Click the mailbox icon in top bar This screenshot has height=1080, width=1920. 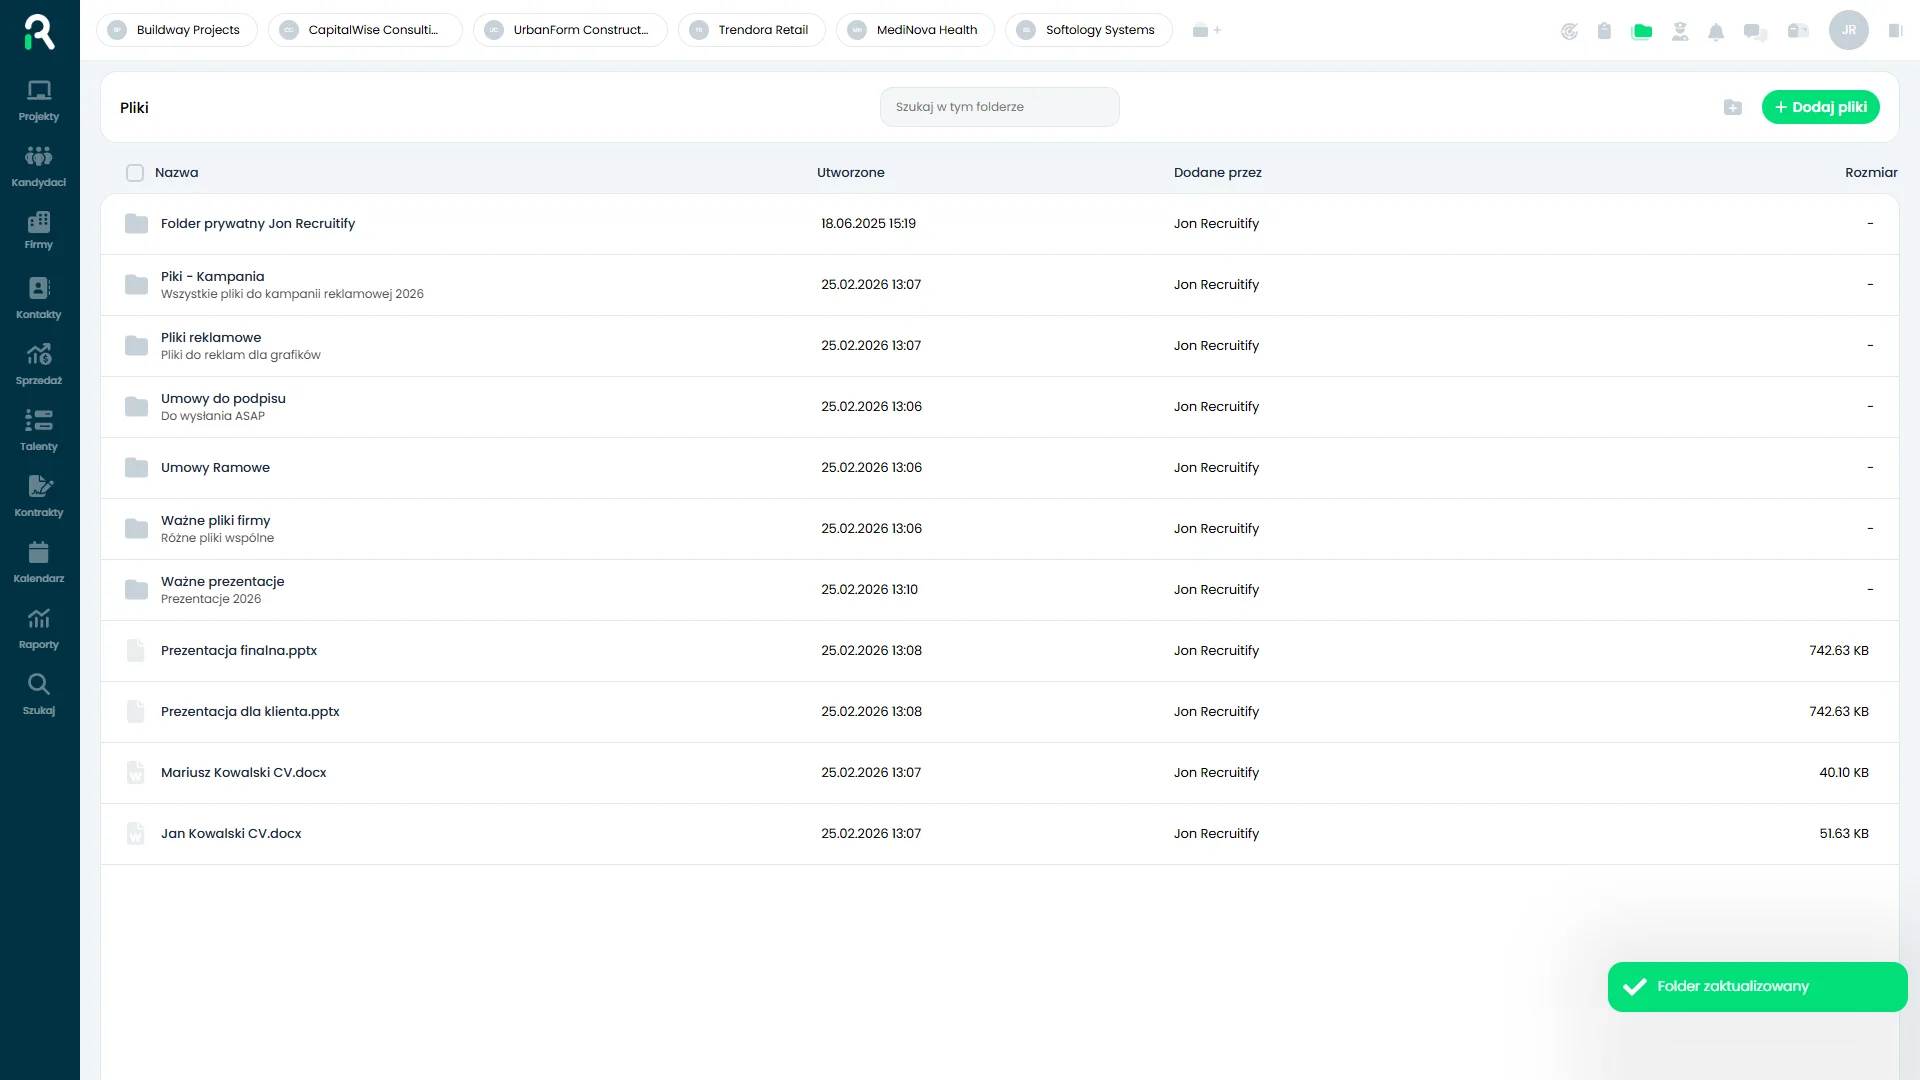[x=1798, y=31]
